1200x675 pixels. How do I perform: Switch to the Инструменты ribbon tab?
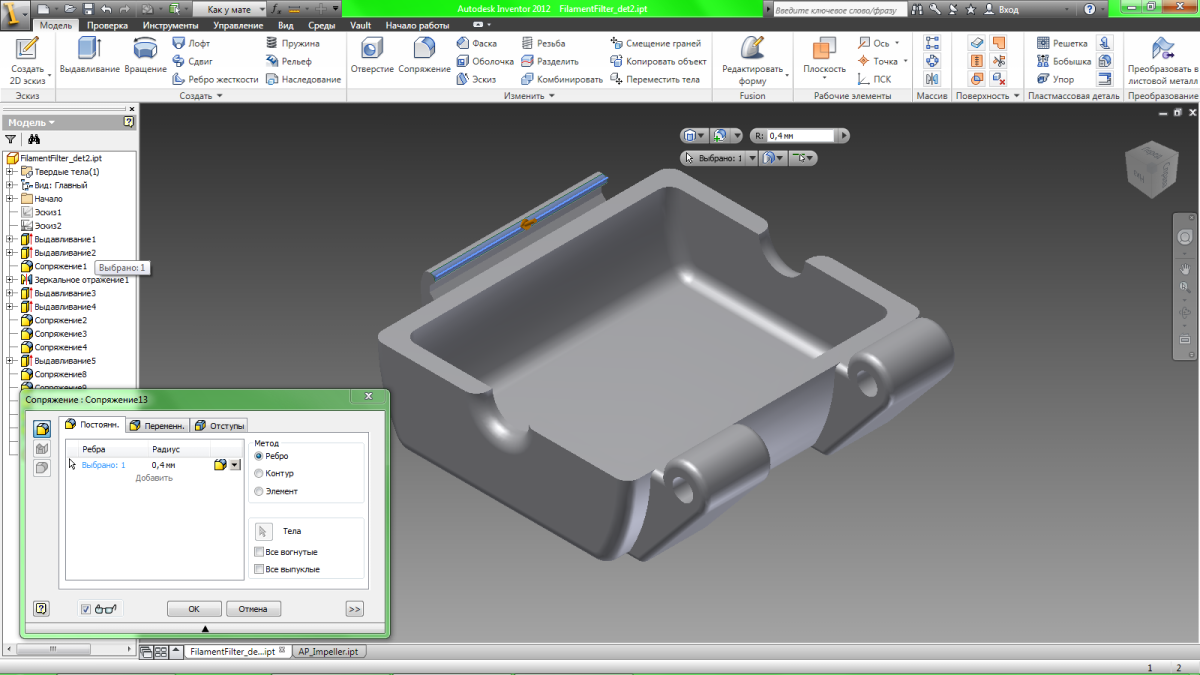click(x=170, y=25)
